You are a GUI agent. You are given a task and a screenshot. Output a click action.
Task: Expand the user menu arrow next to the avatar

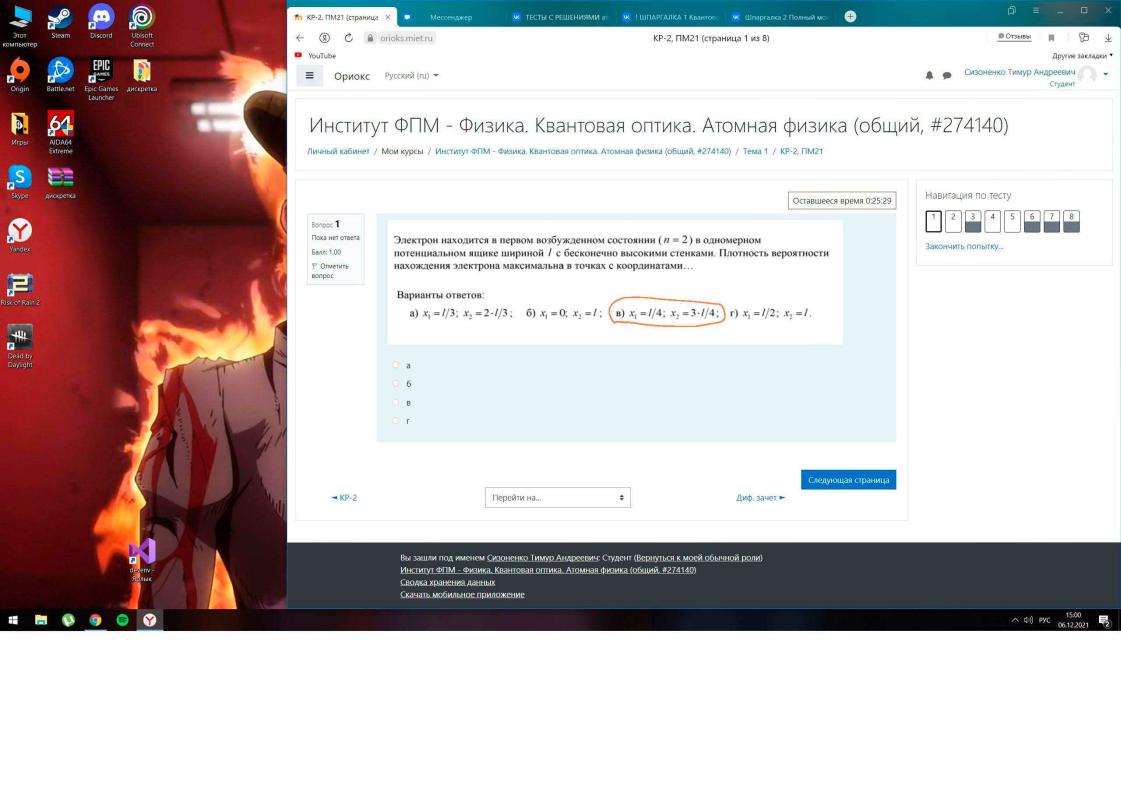[1105, 74]
